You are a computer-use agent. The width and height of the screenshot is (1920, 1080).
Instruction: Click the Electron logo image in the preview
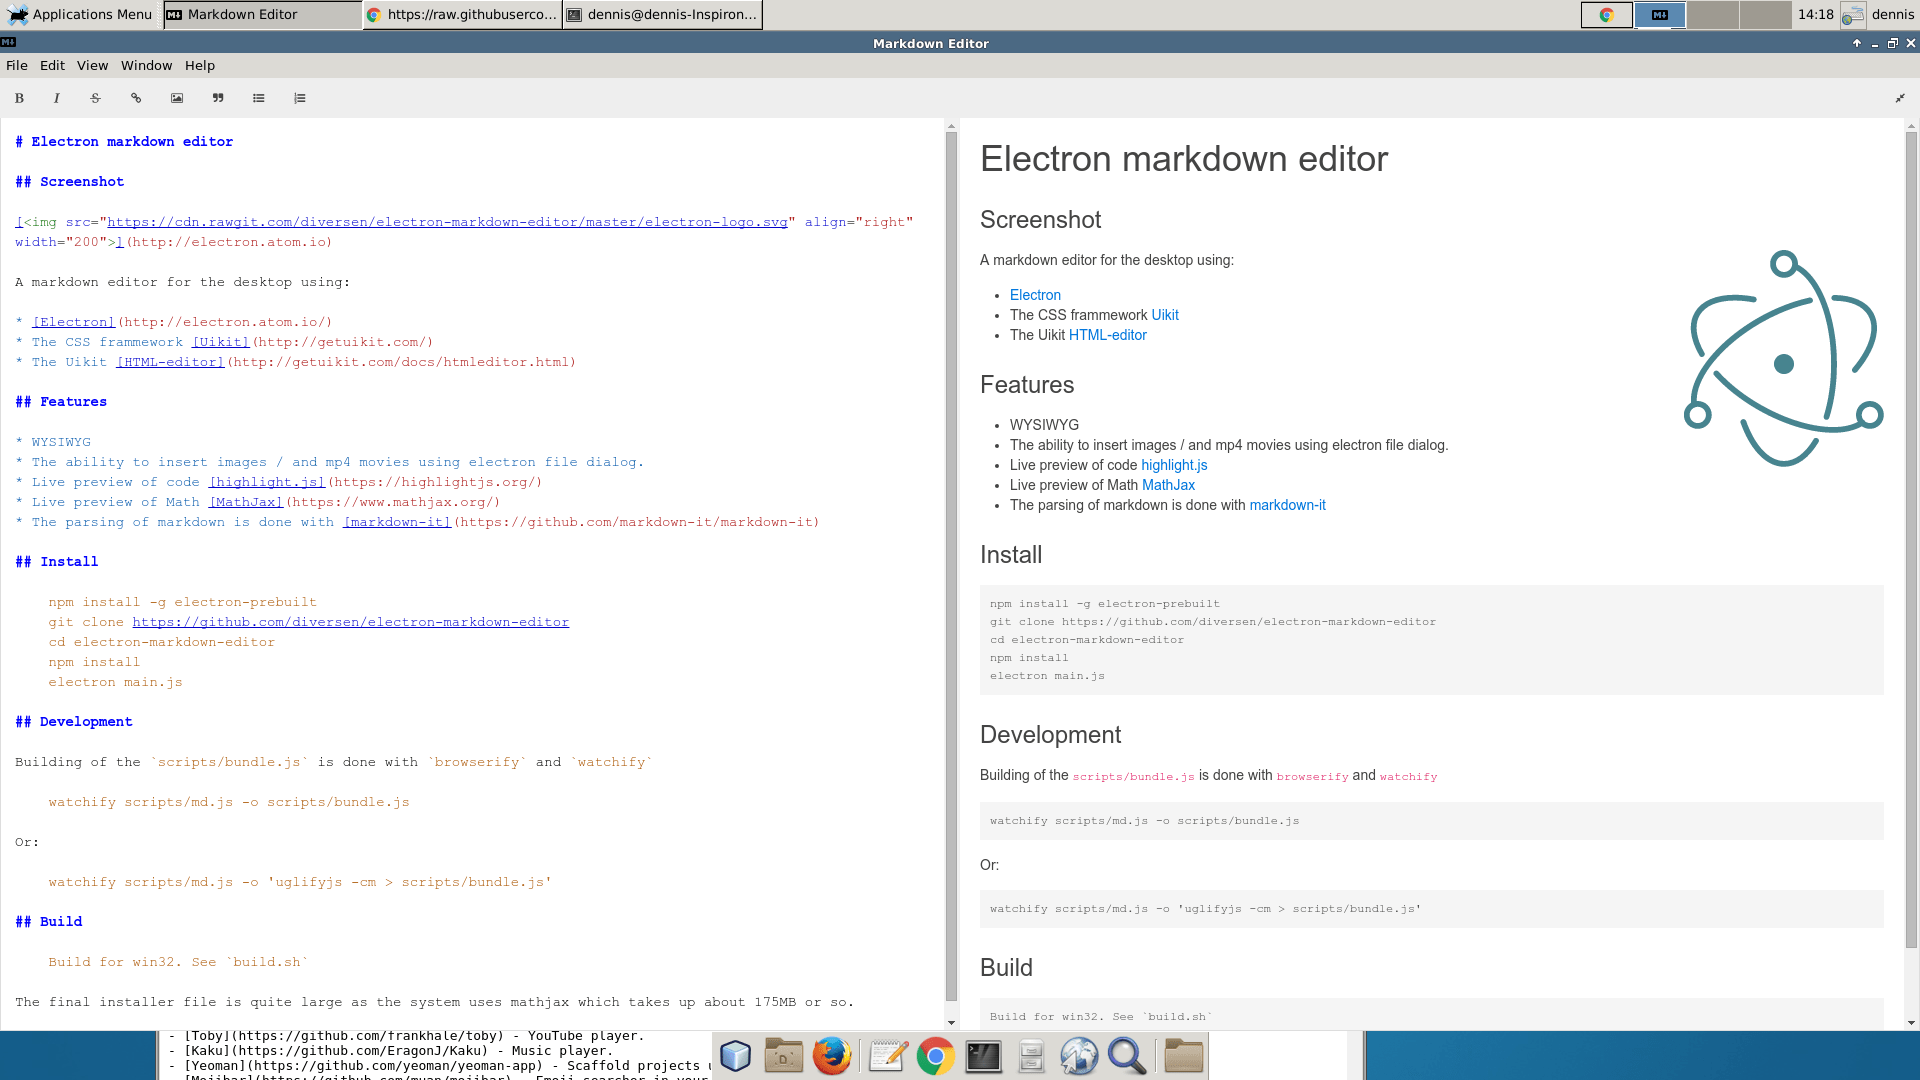click(1784, 359)
